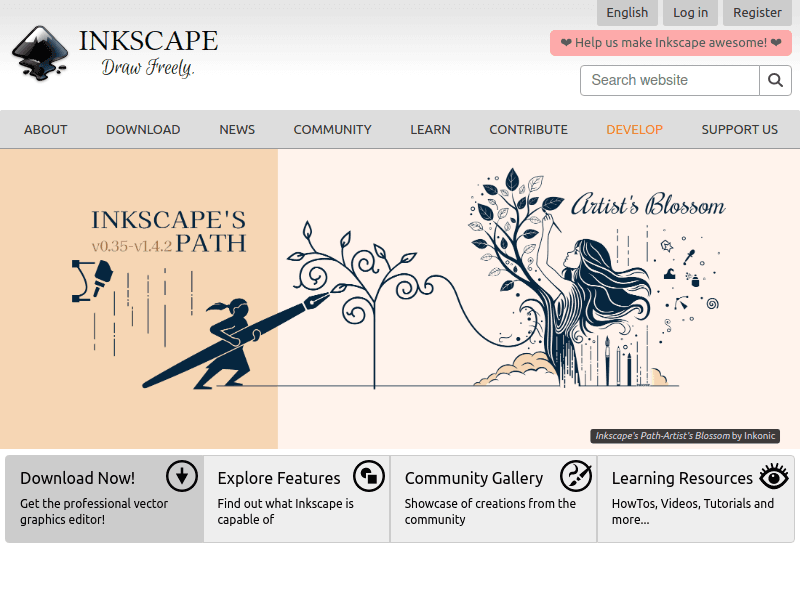Viewport: 800px width, 600px height.
Task: Click the download arrow icon on Download Now card
Action: pyautogui.click(x=182, y=477)
